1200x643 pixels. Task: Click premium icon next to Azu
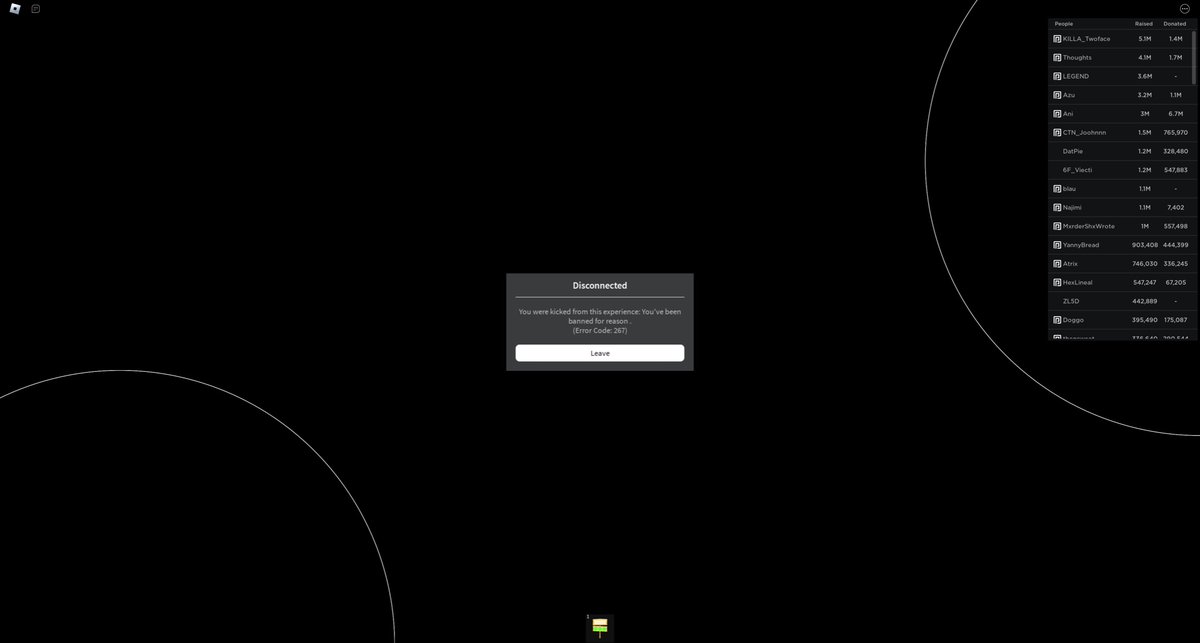(1057, 95)
